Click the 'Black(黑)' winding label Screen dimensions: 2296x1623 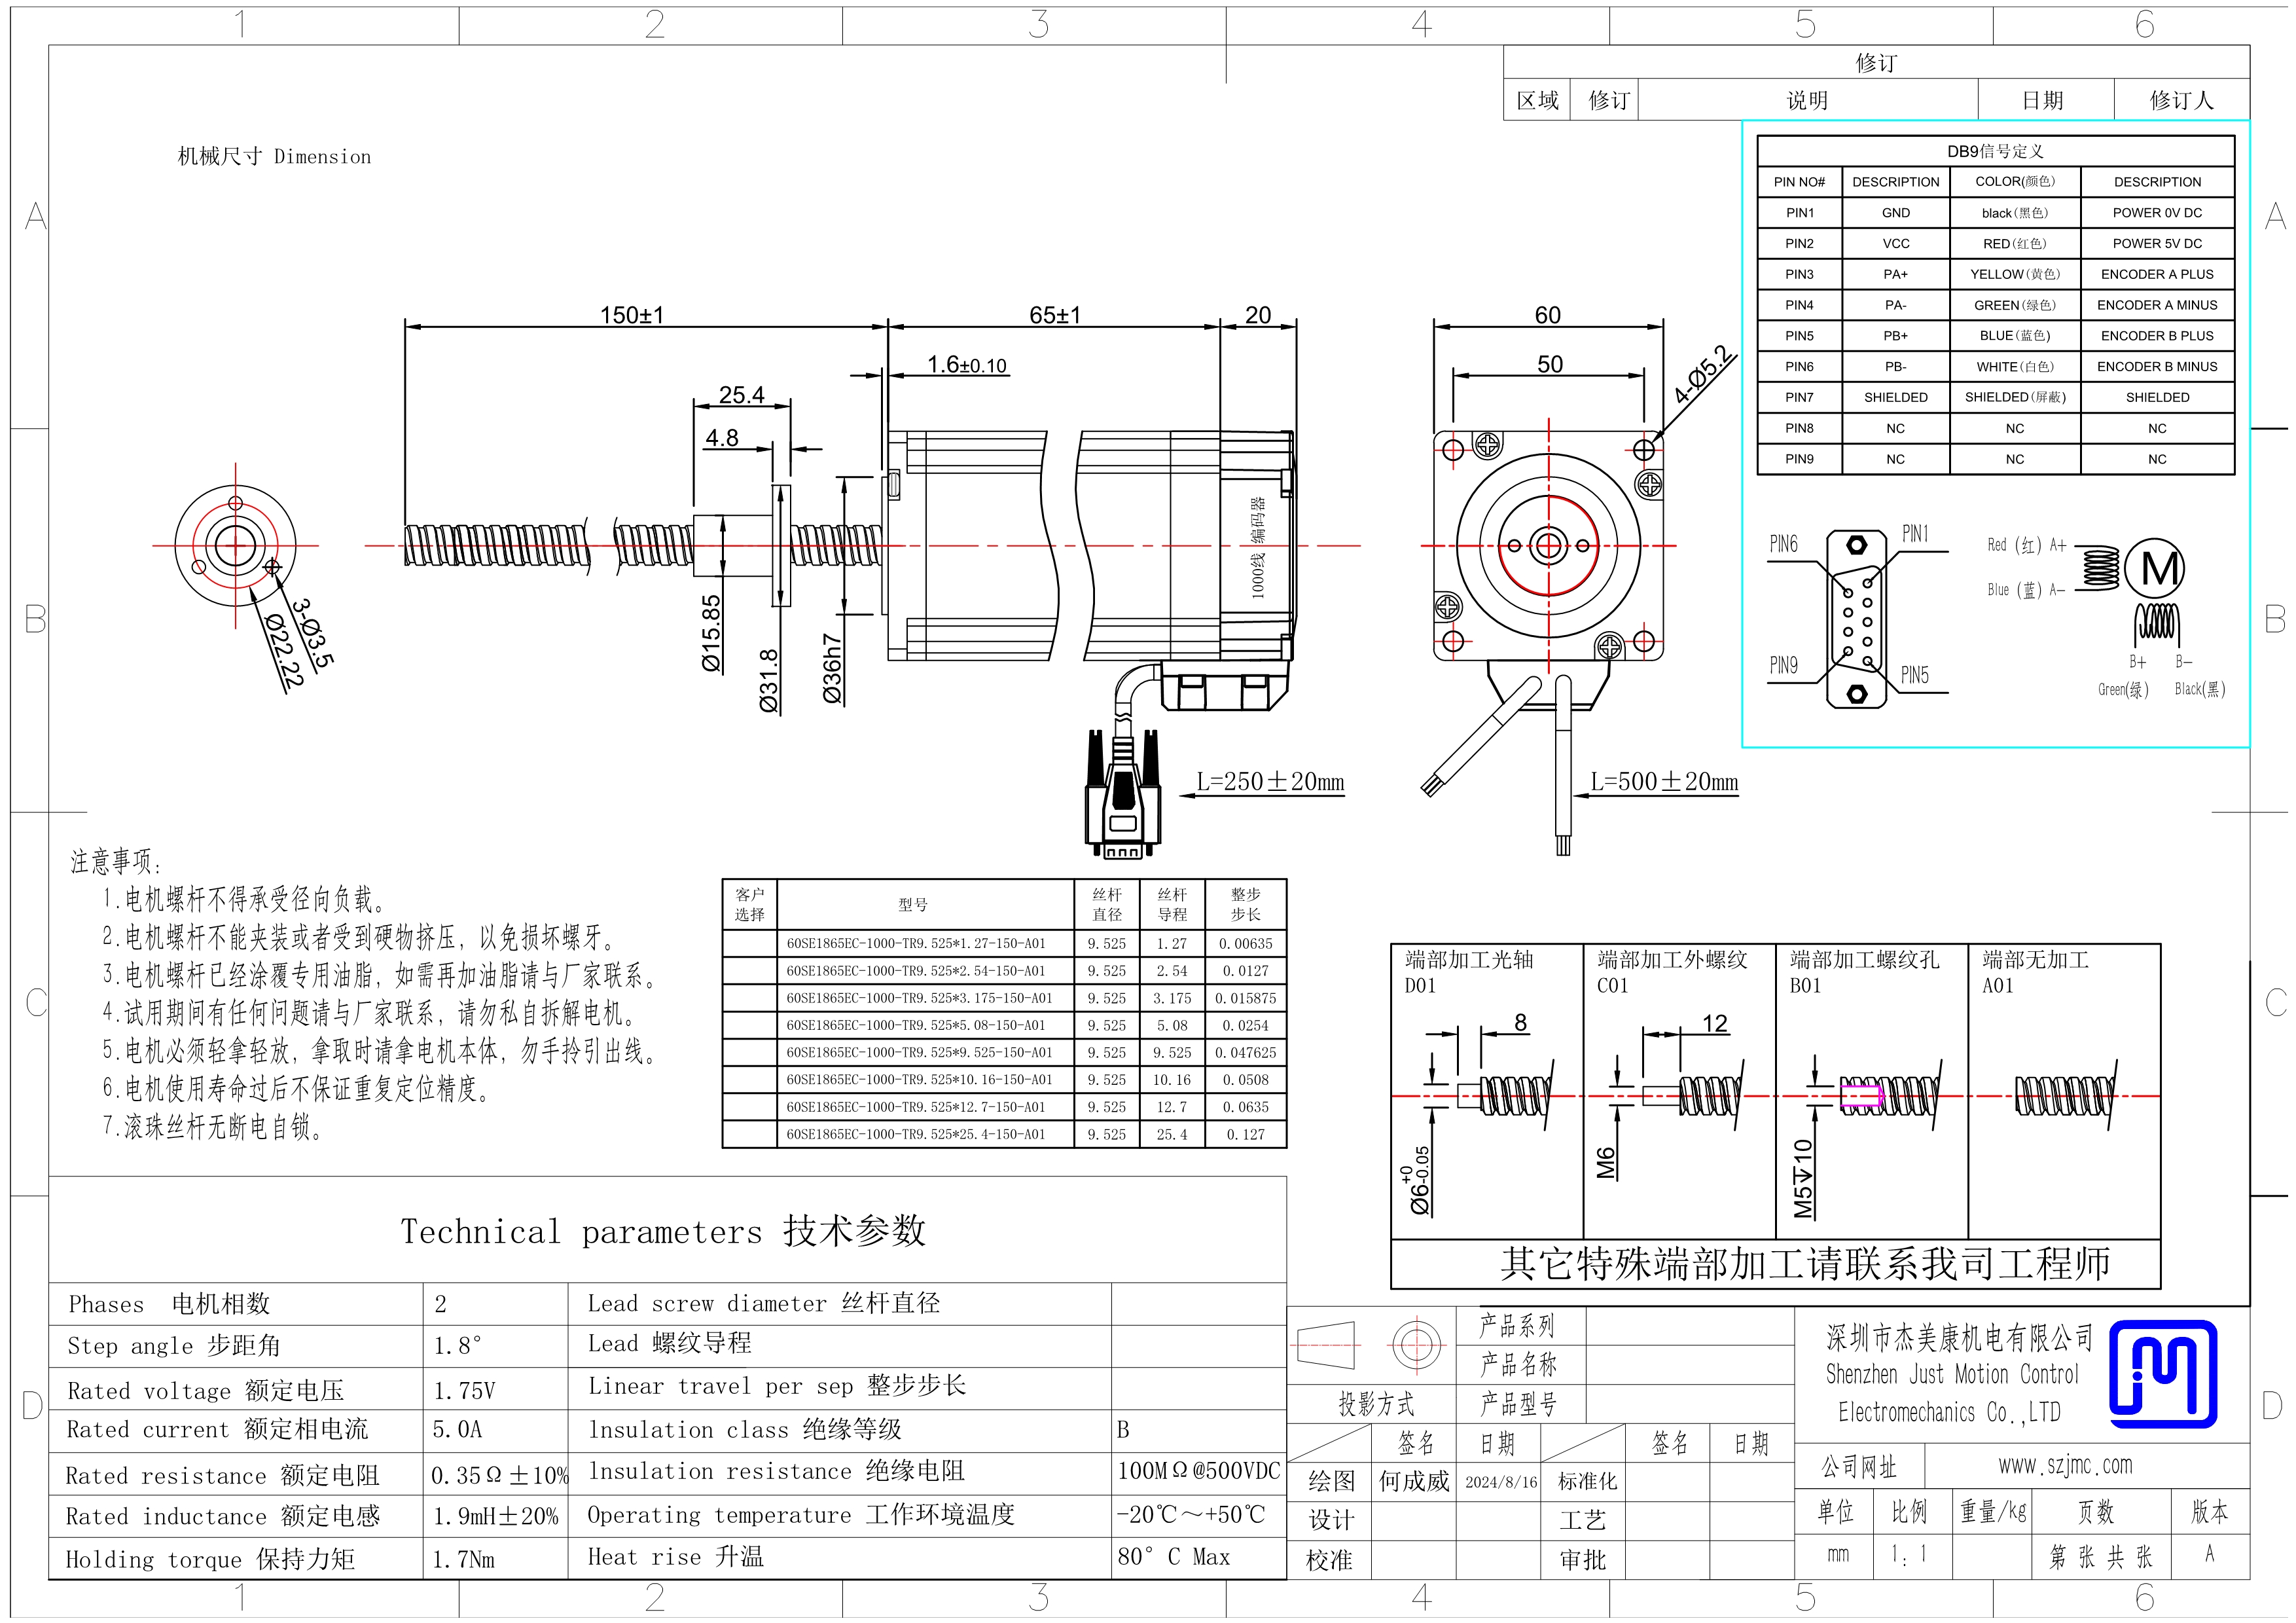coord(2200,689)
